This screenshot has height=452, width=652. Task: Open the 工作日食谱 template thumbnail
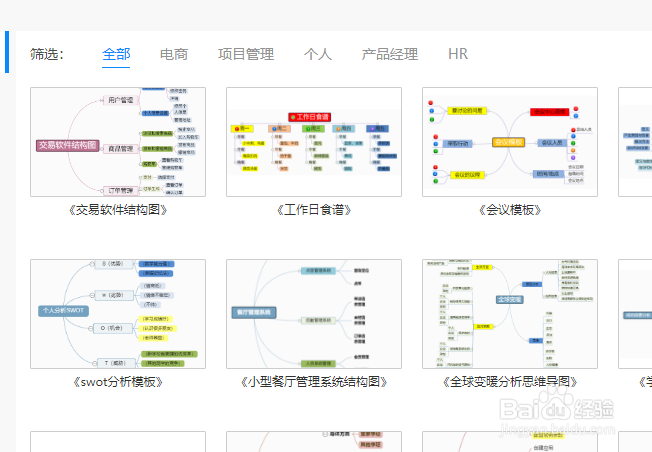point(314,142)
